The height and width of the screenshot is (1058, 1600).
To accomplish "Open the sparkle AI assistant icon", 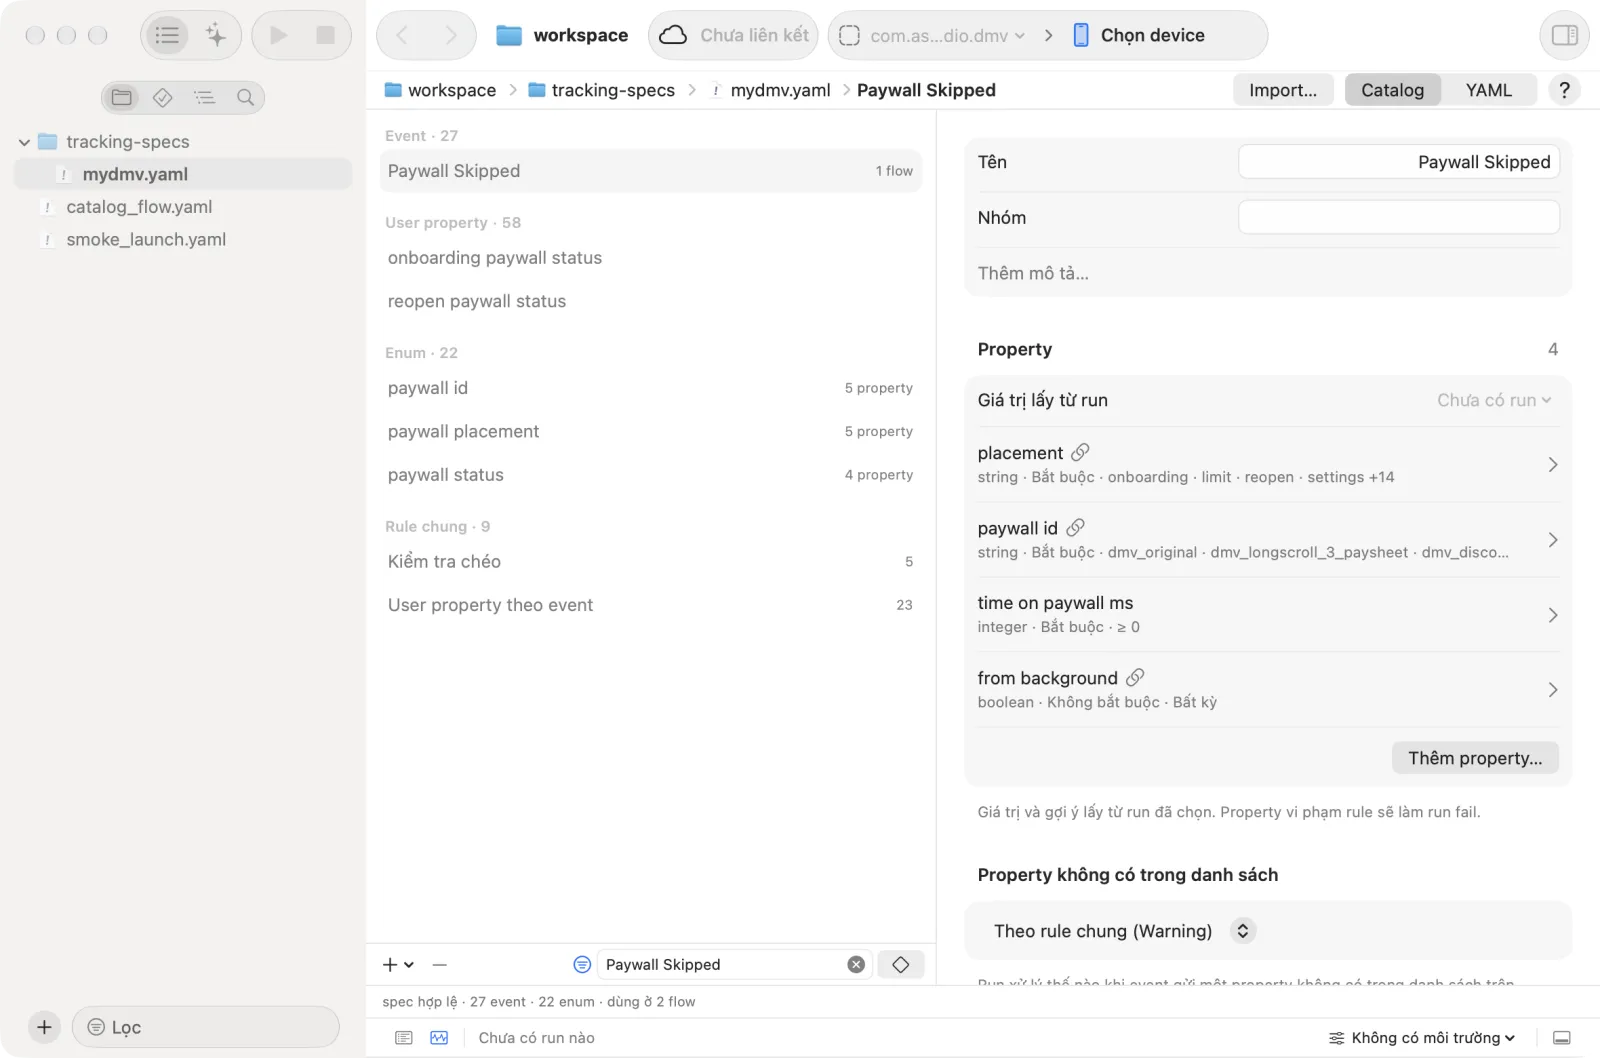I will pyautogui.click(x=216, y=36).
